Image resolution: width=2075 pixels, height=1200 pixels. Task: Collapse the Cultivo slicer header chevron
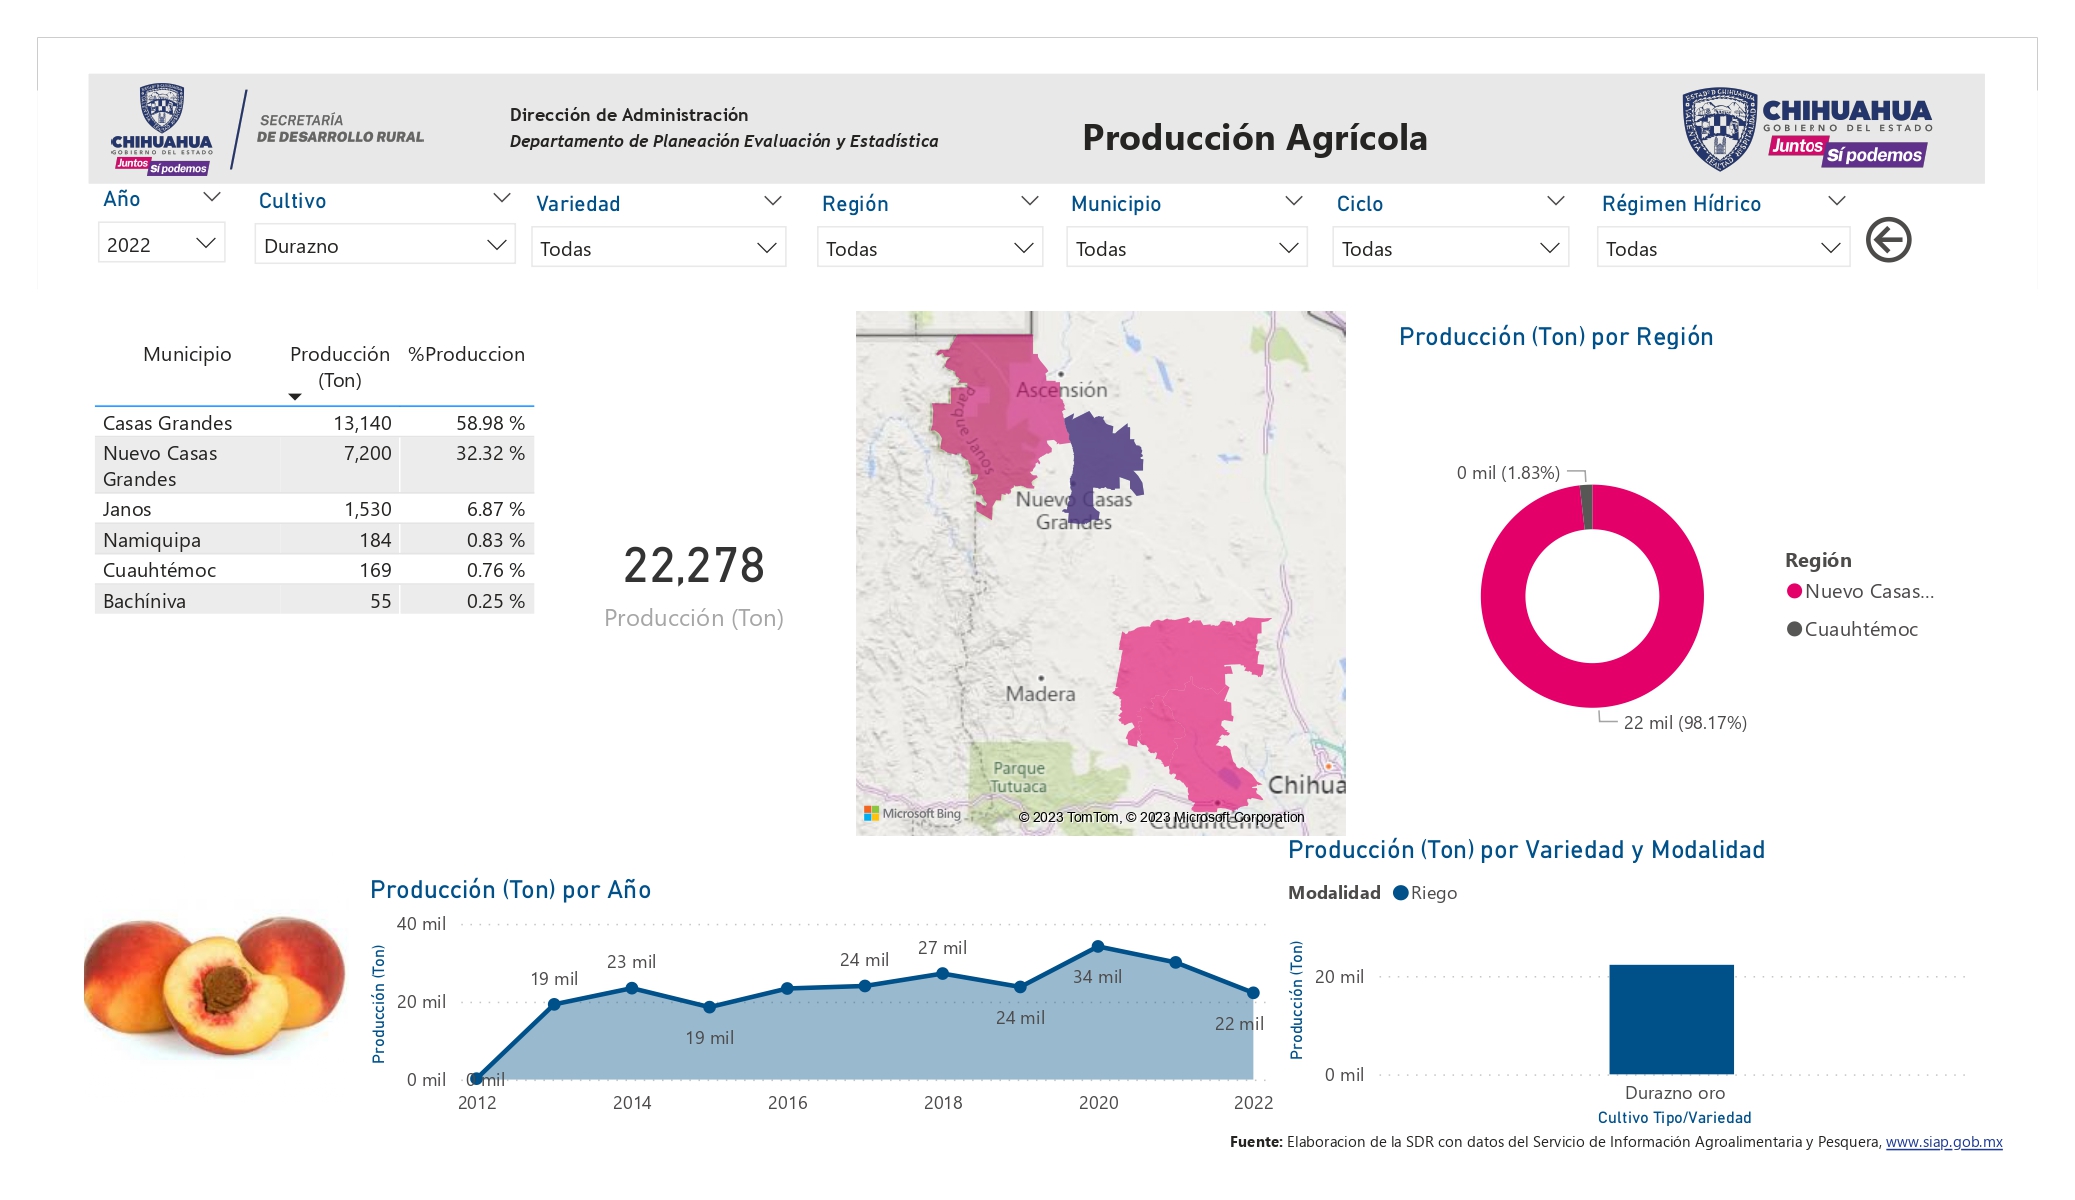[x=502, y=199]
